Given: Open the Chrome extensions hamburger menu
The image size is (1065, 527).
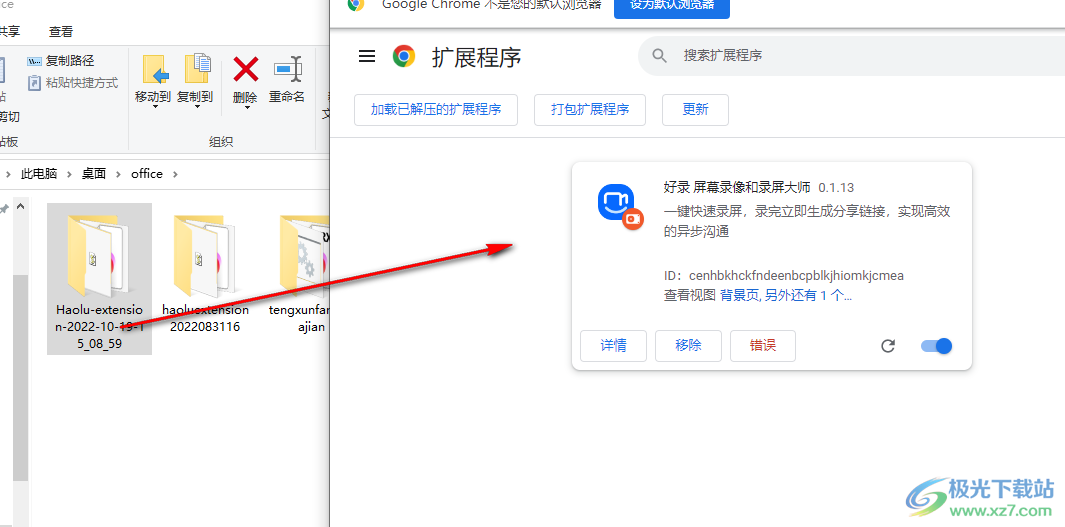Looking at the screenshot, I should [367, 56].
